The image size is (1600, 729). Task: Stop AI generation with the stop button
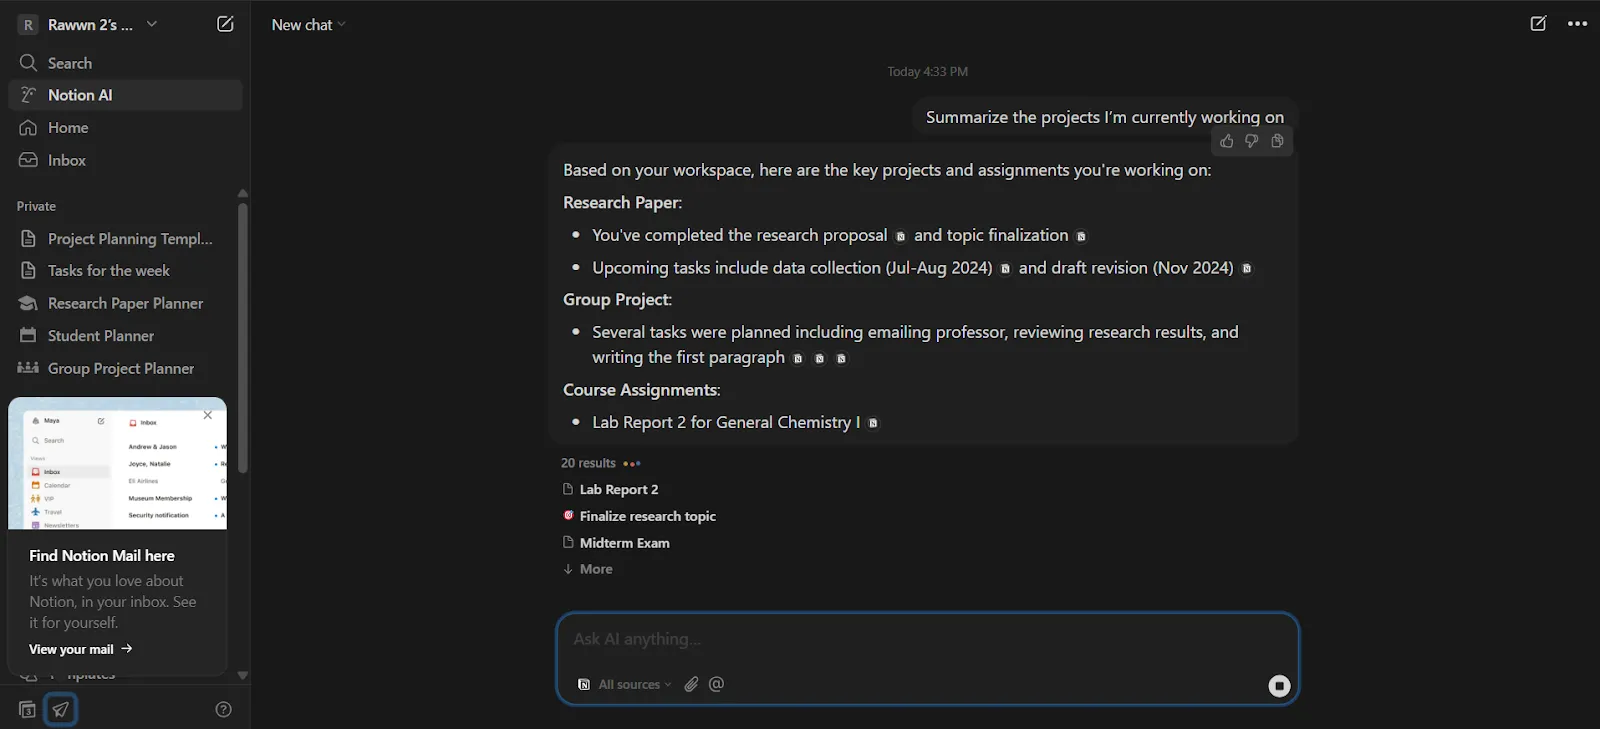[1279, 686]
